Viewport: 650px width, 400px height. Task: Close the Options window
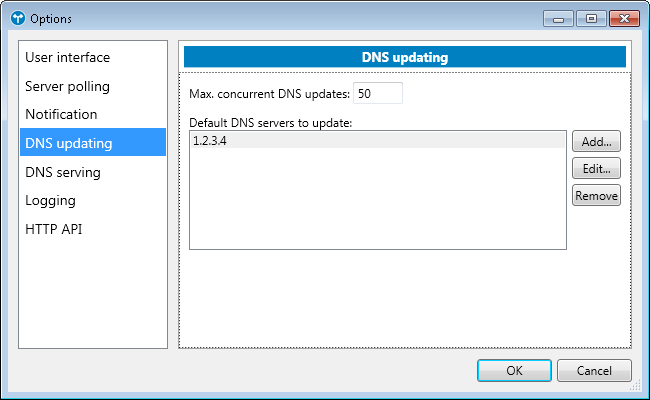pyautogui.click(x=621, y=18)
